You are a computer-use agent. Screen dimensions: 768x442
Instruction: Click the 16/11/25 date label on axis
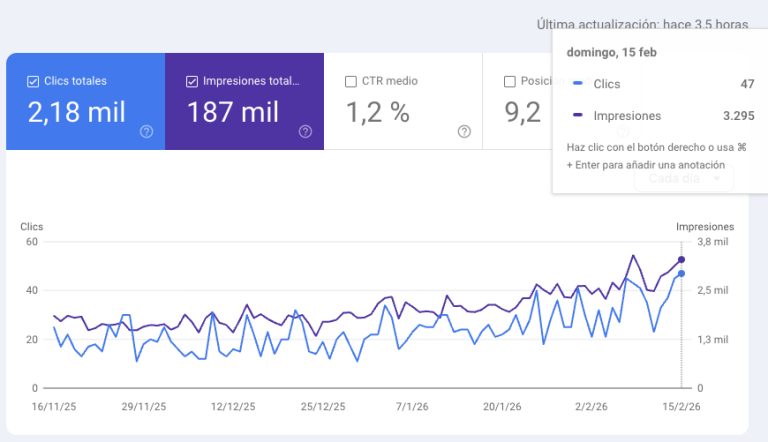(54, 407)
